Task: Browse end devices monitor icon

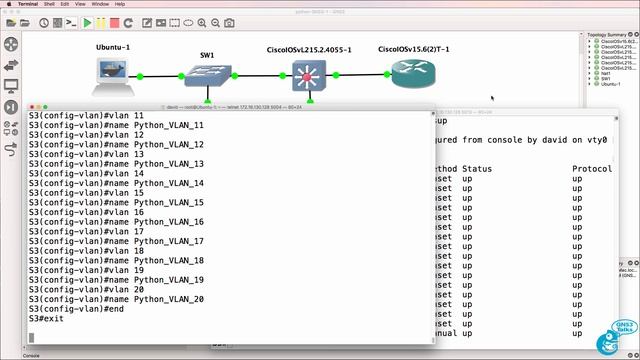Action: (x=11, y=86)
